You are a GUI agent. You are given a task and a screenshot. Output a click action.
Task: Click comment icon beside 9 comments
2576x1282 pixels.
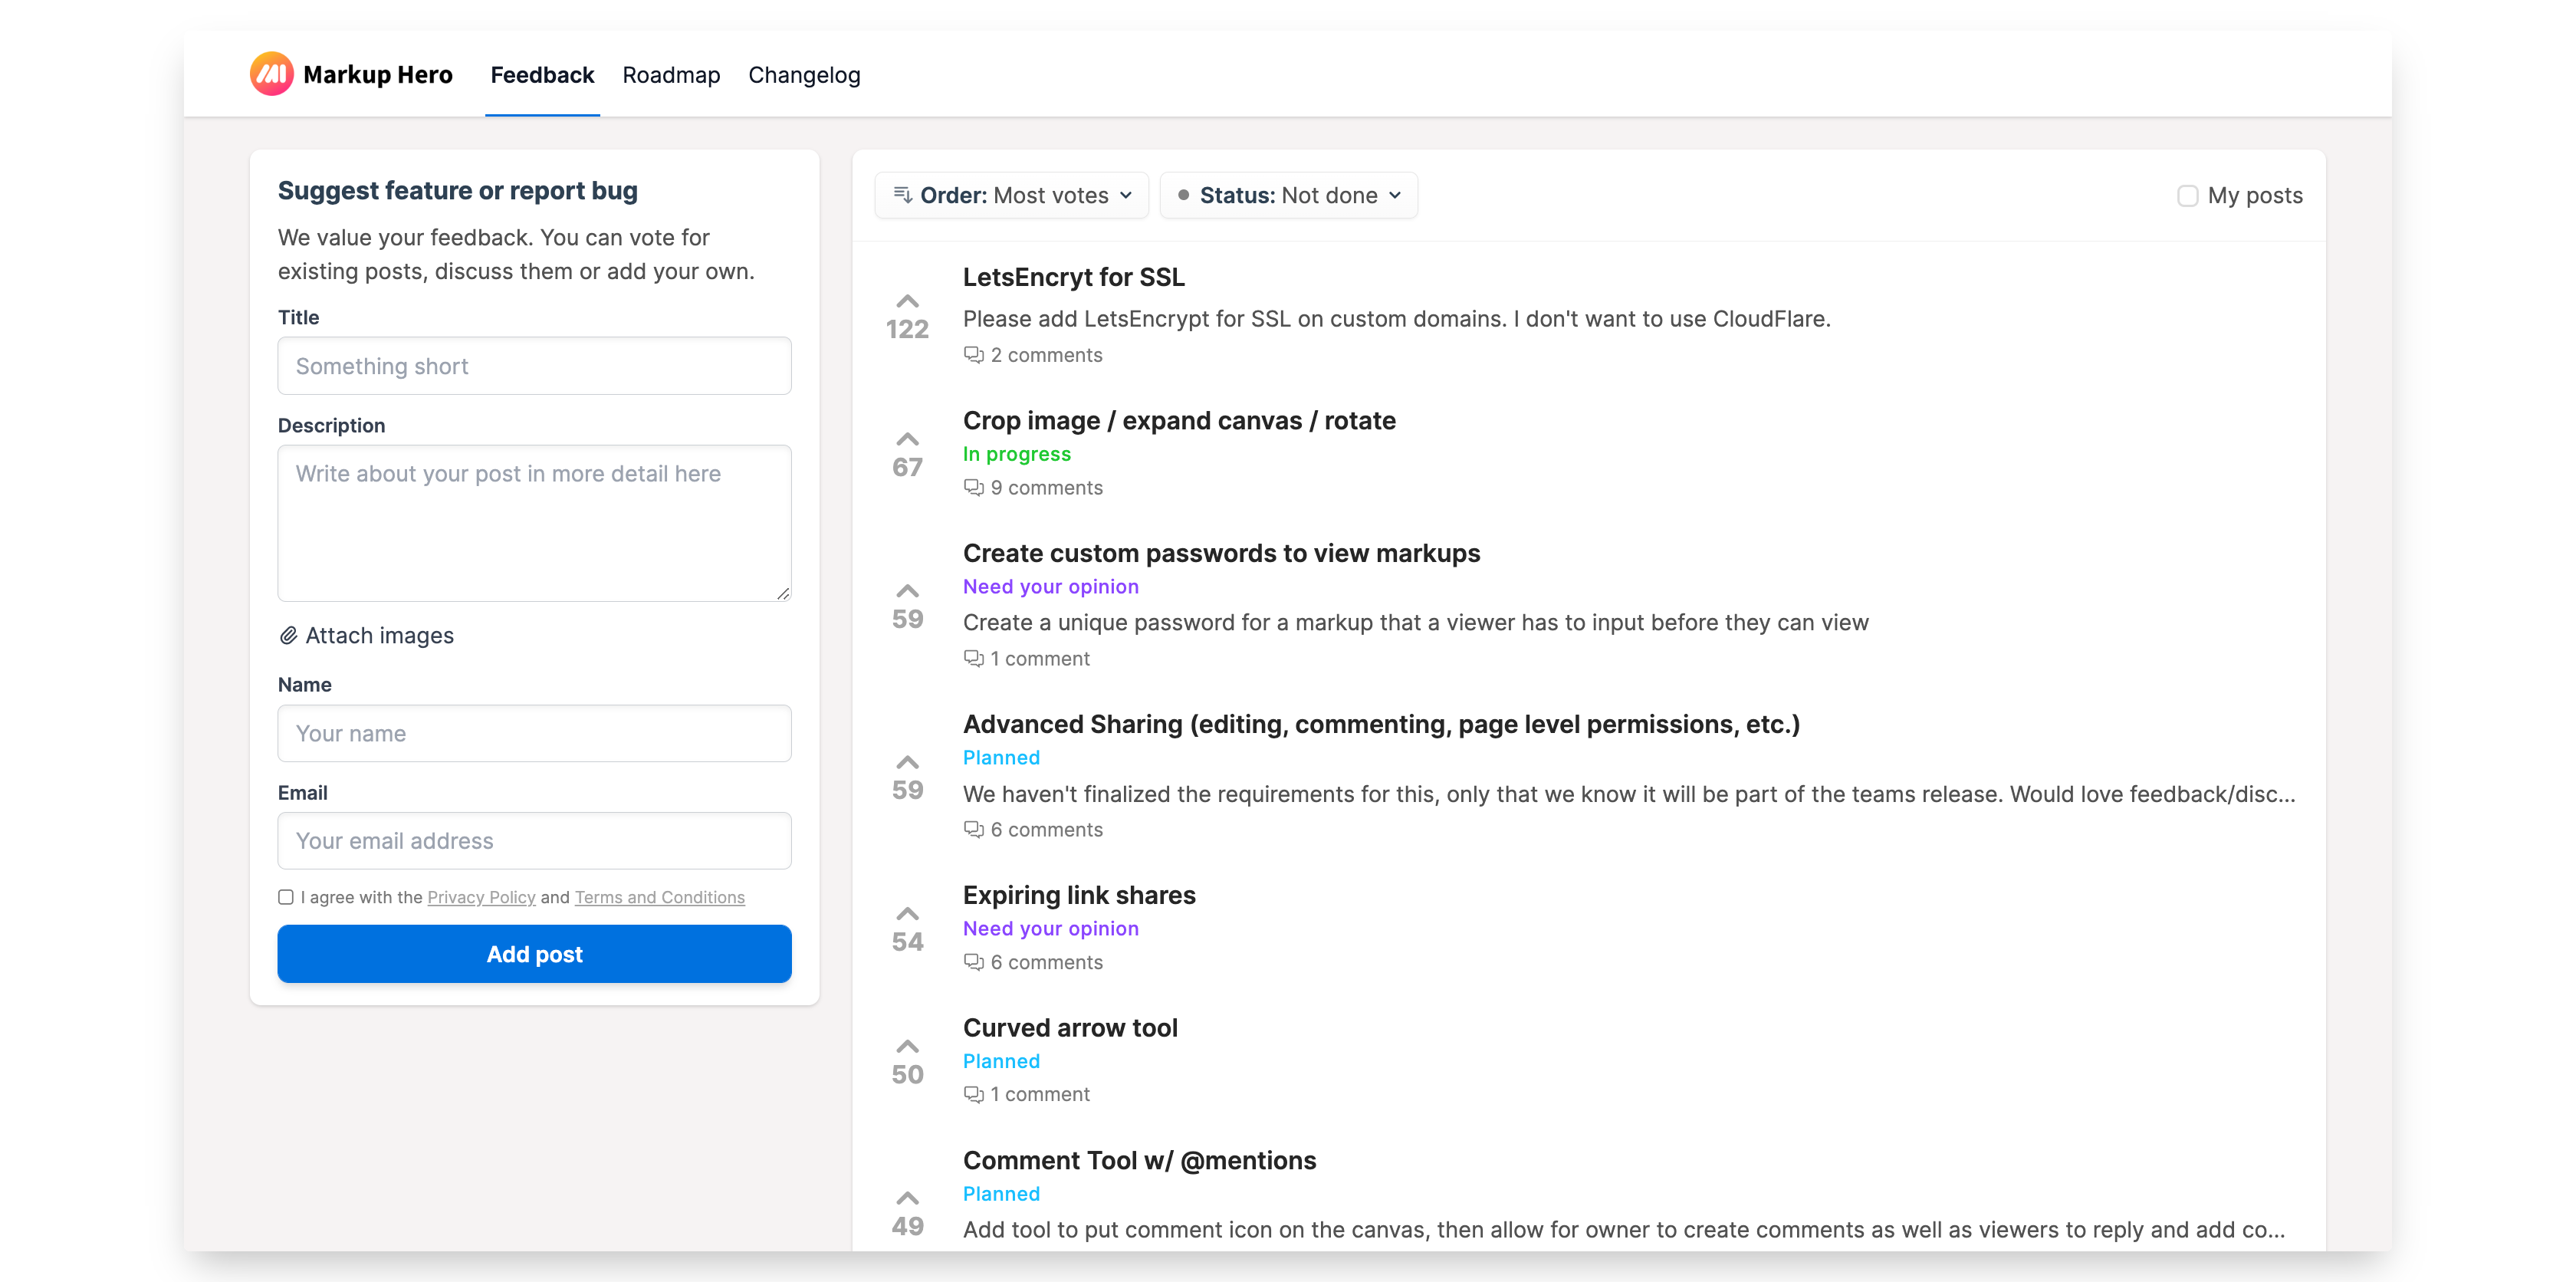(x=973, y=488)
